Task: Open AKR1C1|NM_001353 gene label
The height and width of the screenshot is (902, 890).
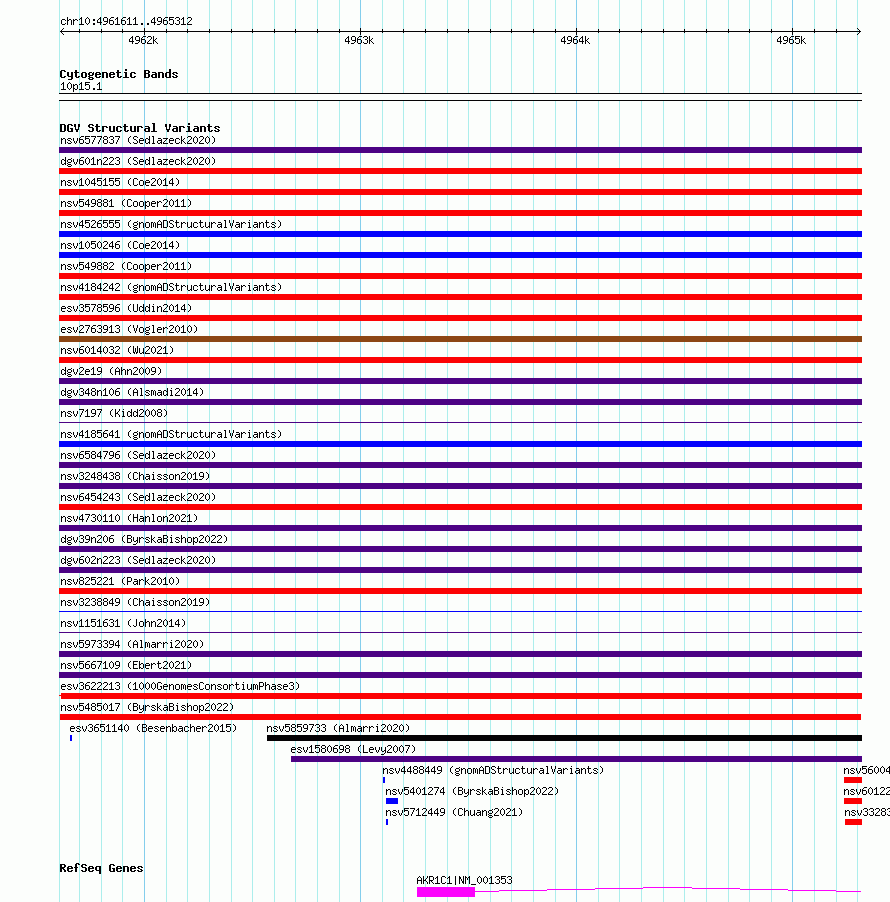Action: coord(464,880)
